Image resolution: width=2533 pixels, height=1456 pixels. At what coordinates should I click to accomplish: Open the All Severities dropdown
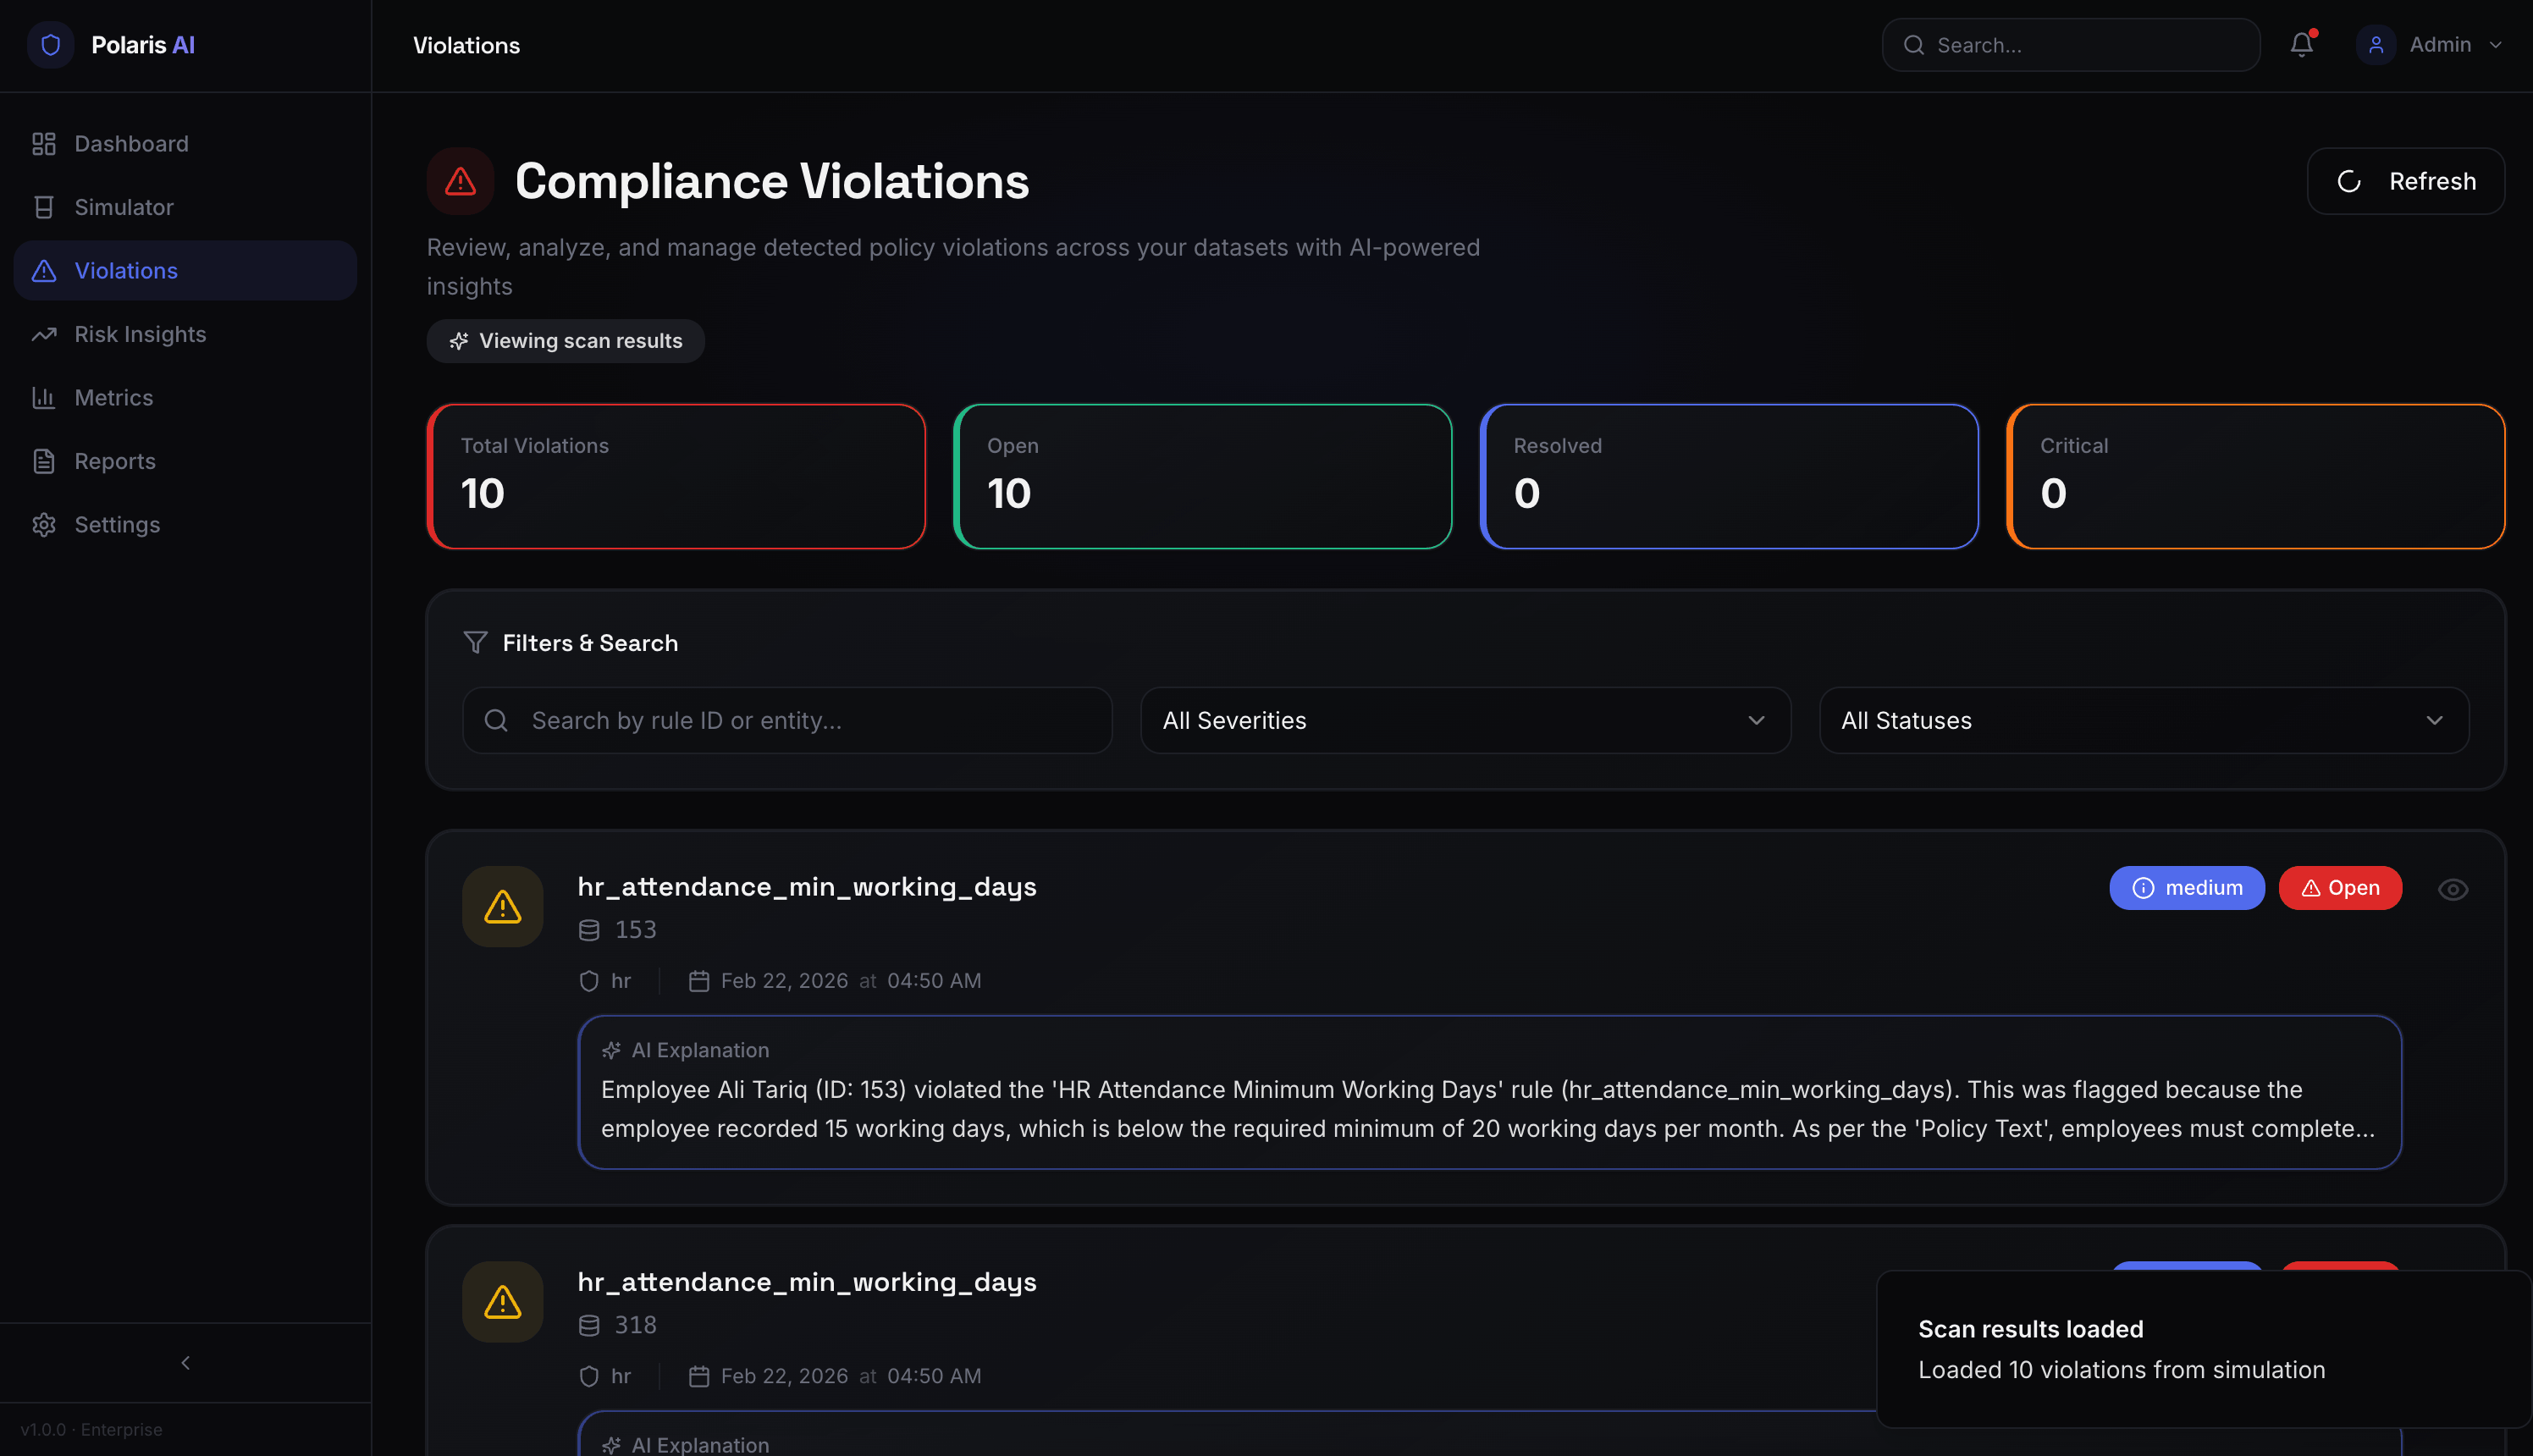click(1465, 720)
